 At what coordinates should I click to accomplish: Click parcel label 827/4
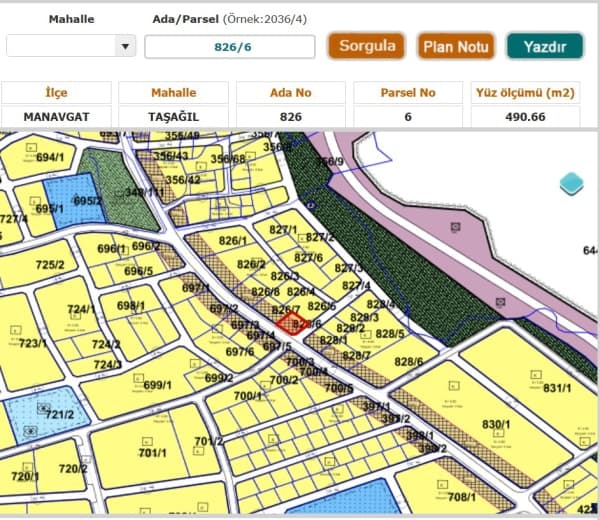pos(356,285)
